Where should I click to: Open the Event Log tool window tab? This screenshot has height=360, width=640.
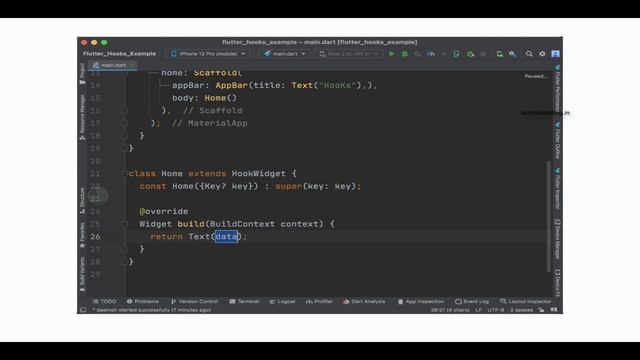[472, 302]
